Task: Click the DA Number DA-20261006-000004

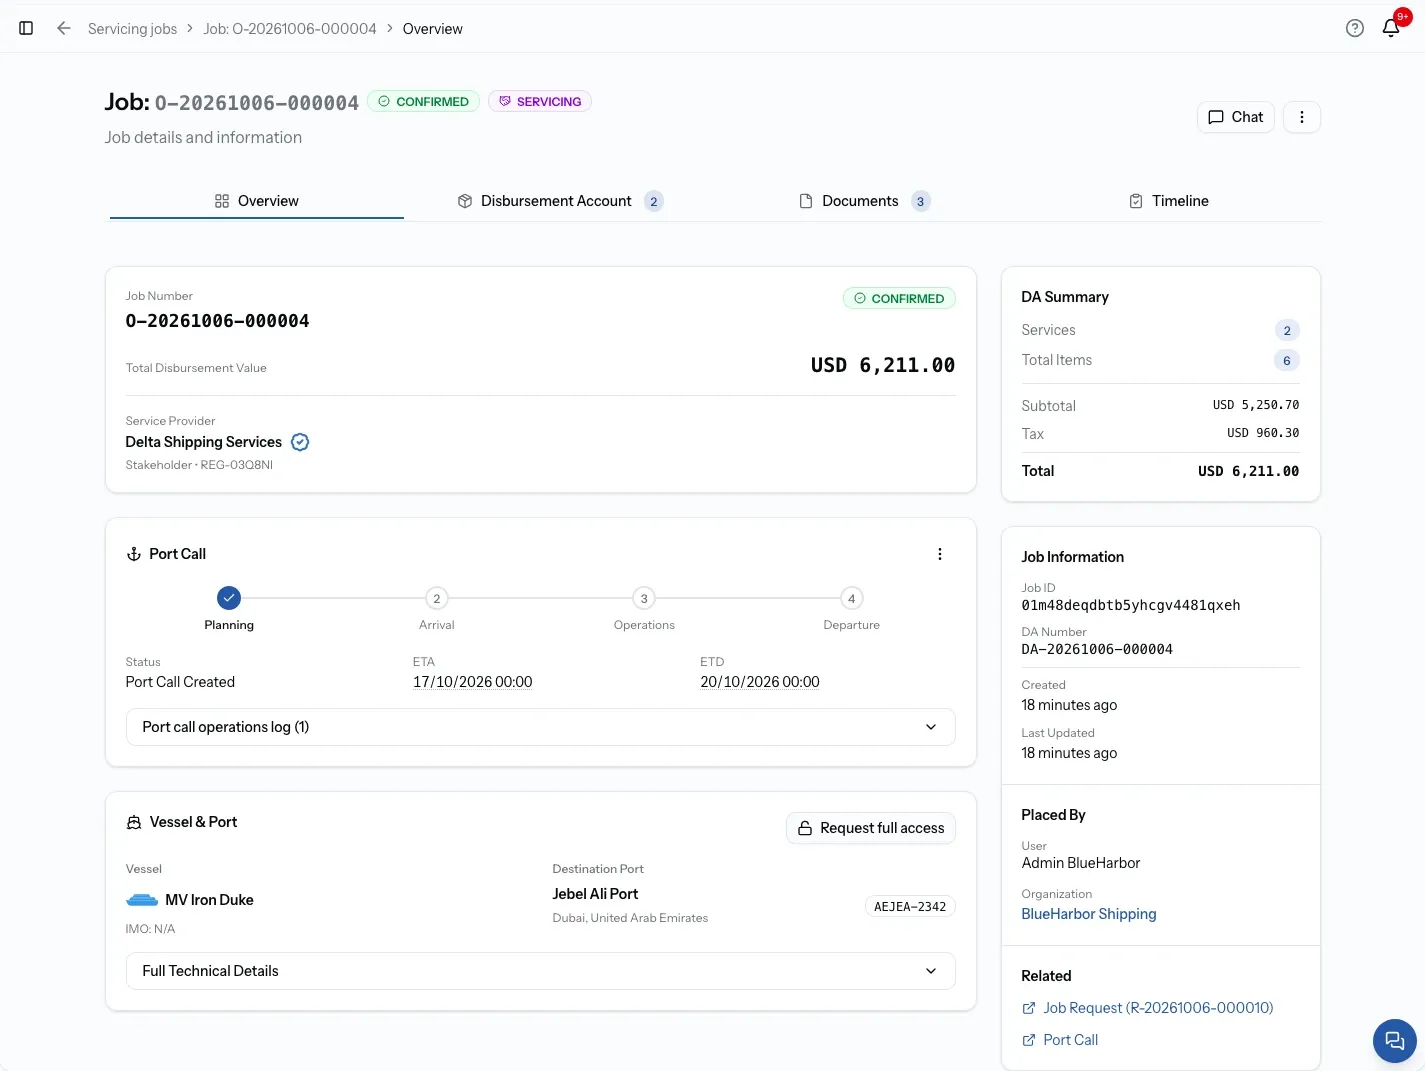Action: 1097,649
